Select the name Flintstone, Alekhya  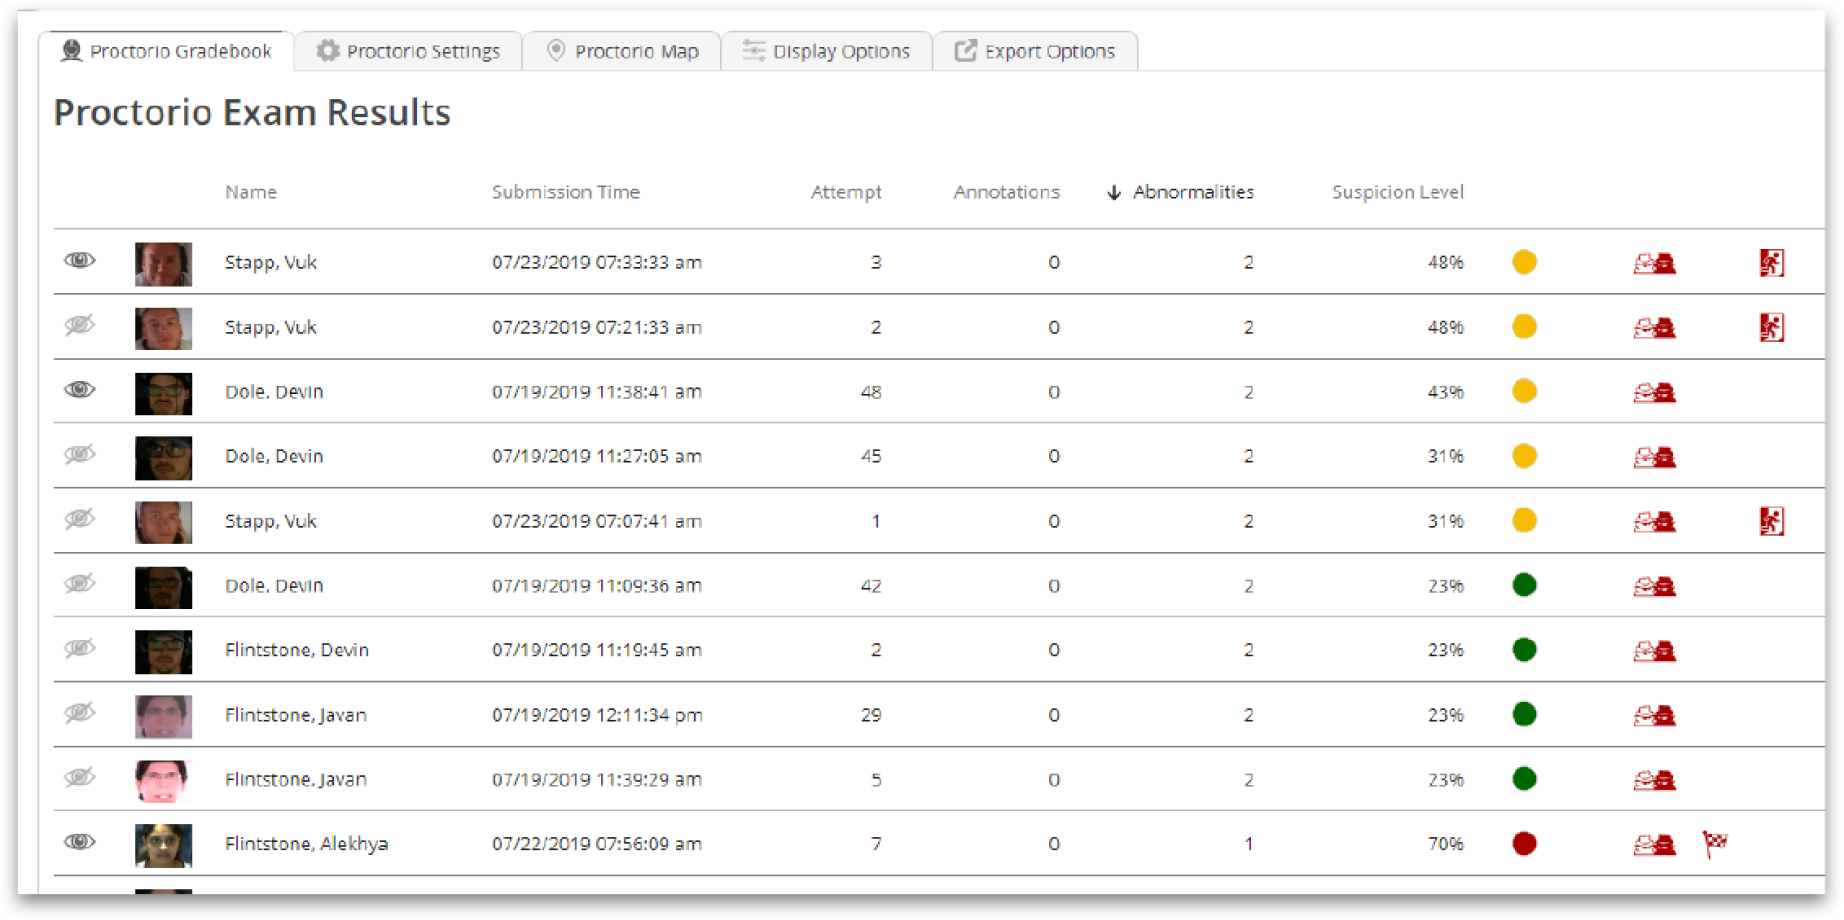pos(306,844)
